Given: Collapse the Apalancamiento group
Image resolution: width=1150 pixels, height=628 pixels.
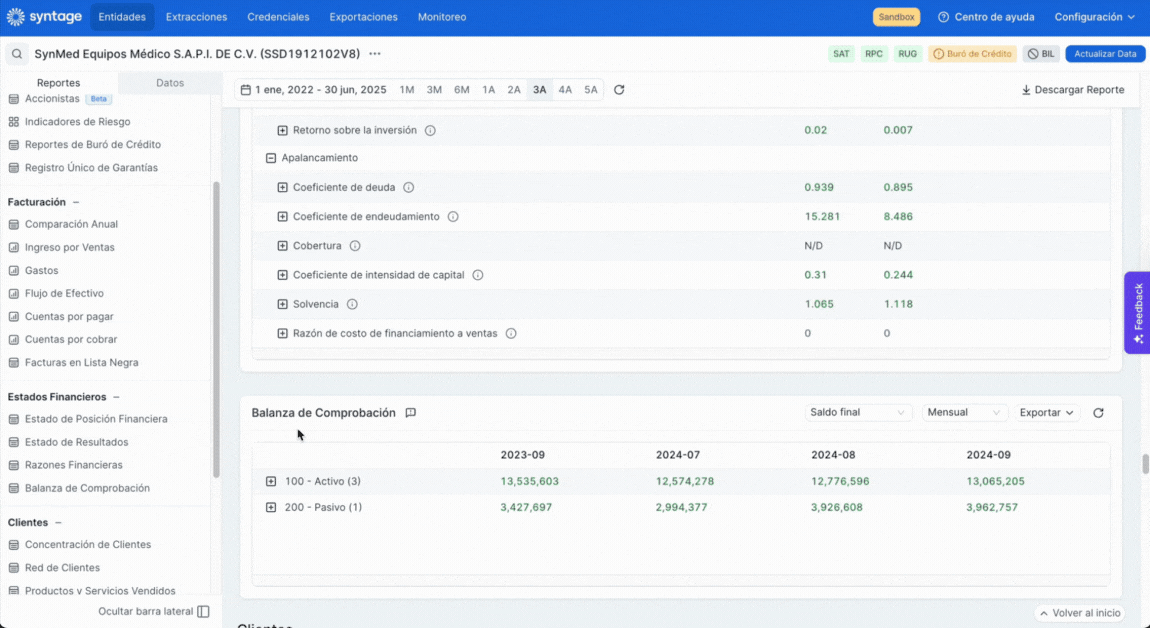Looking at the screenshot, I should [x=271, y=158].
